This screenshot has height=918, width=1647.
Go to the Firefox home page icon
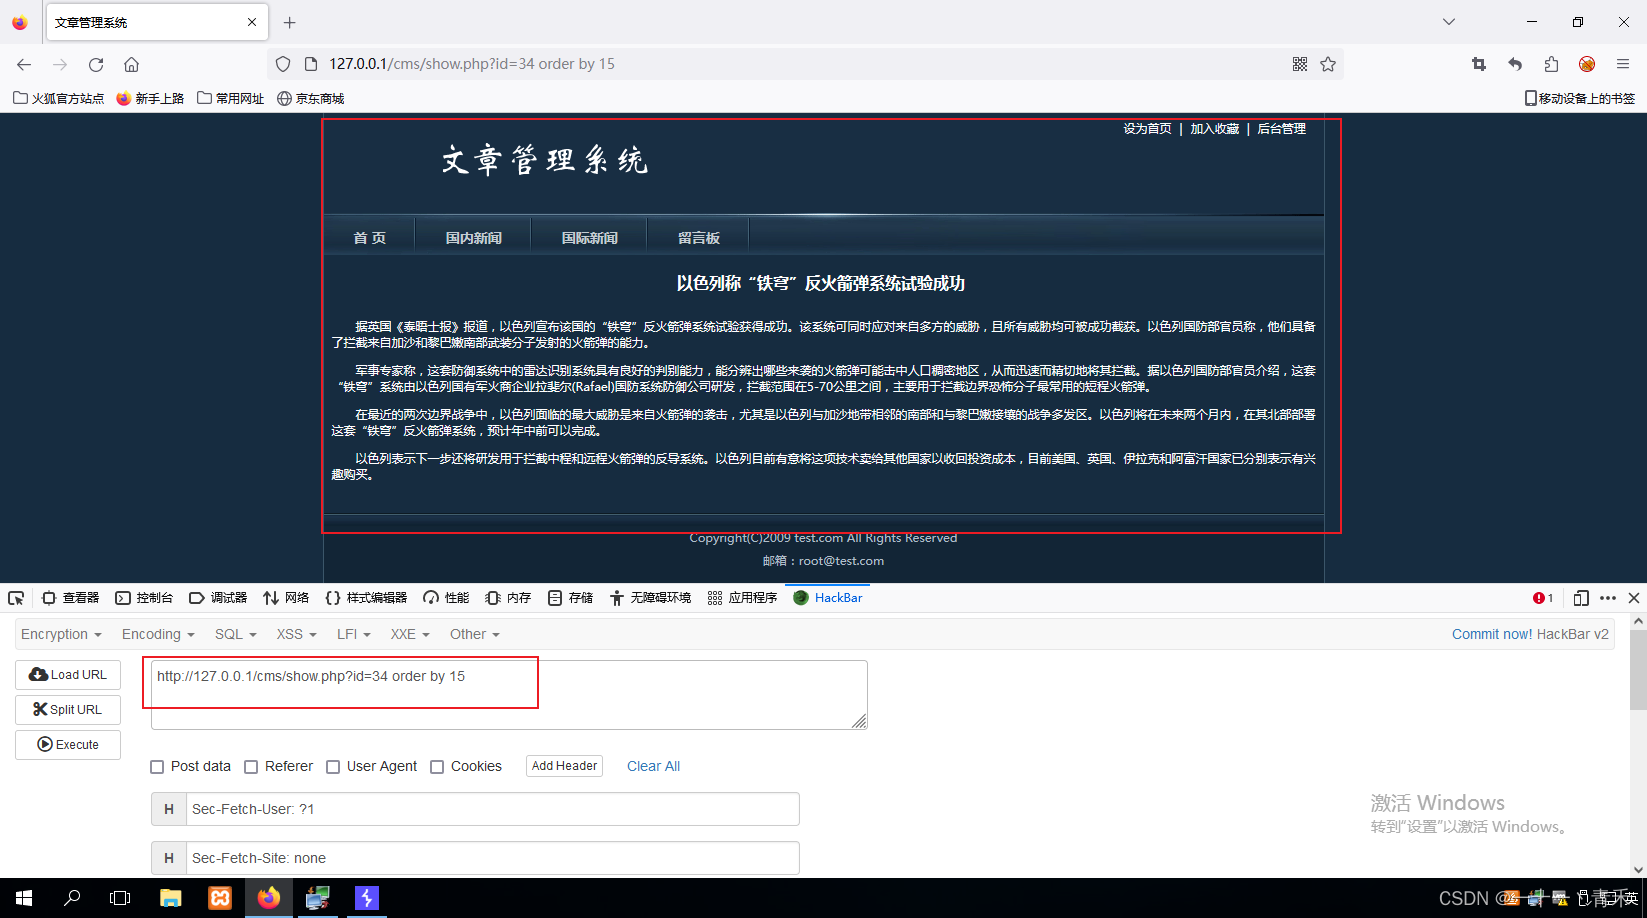[131, 64]
